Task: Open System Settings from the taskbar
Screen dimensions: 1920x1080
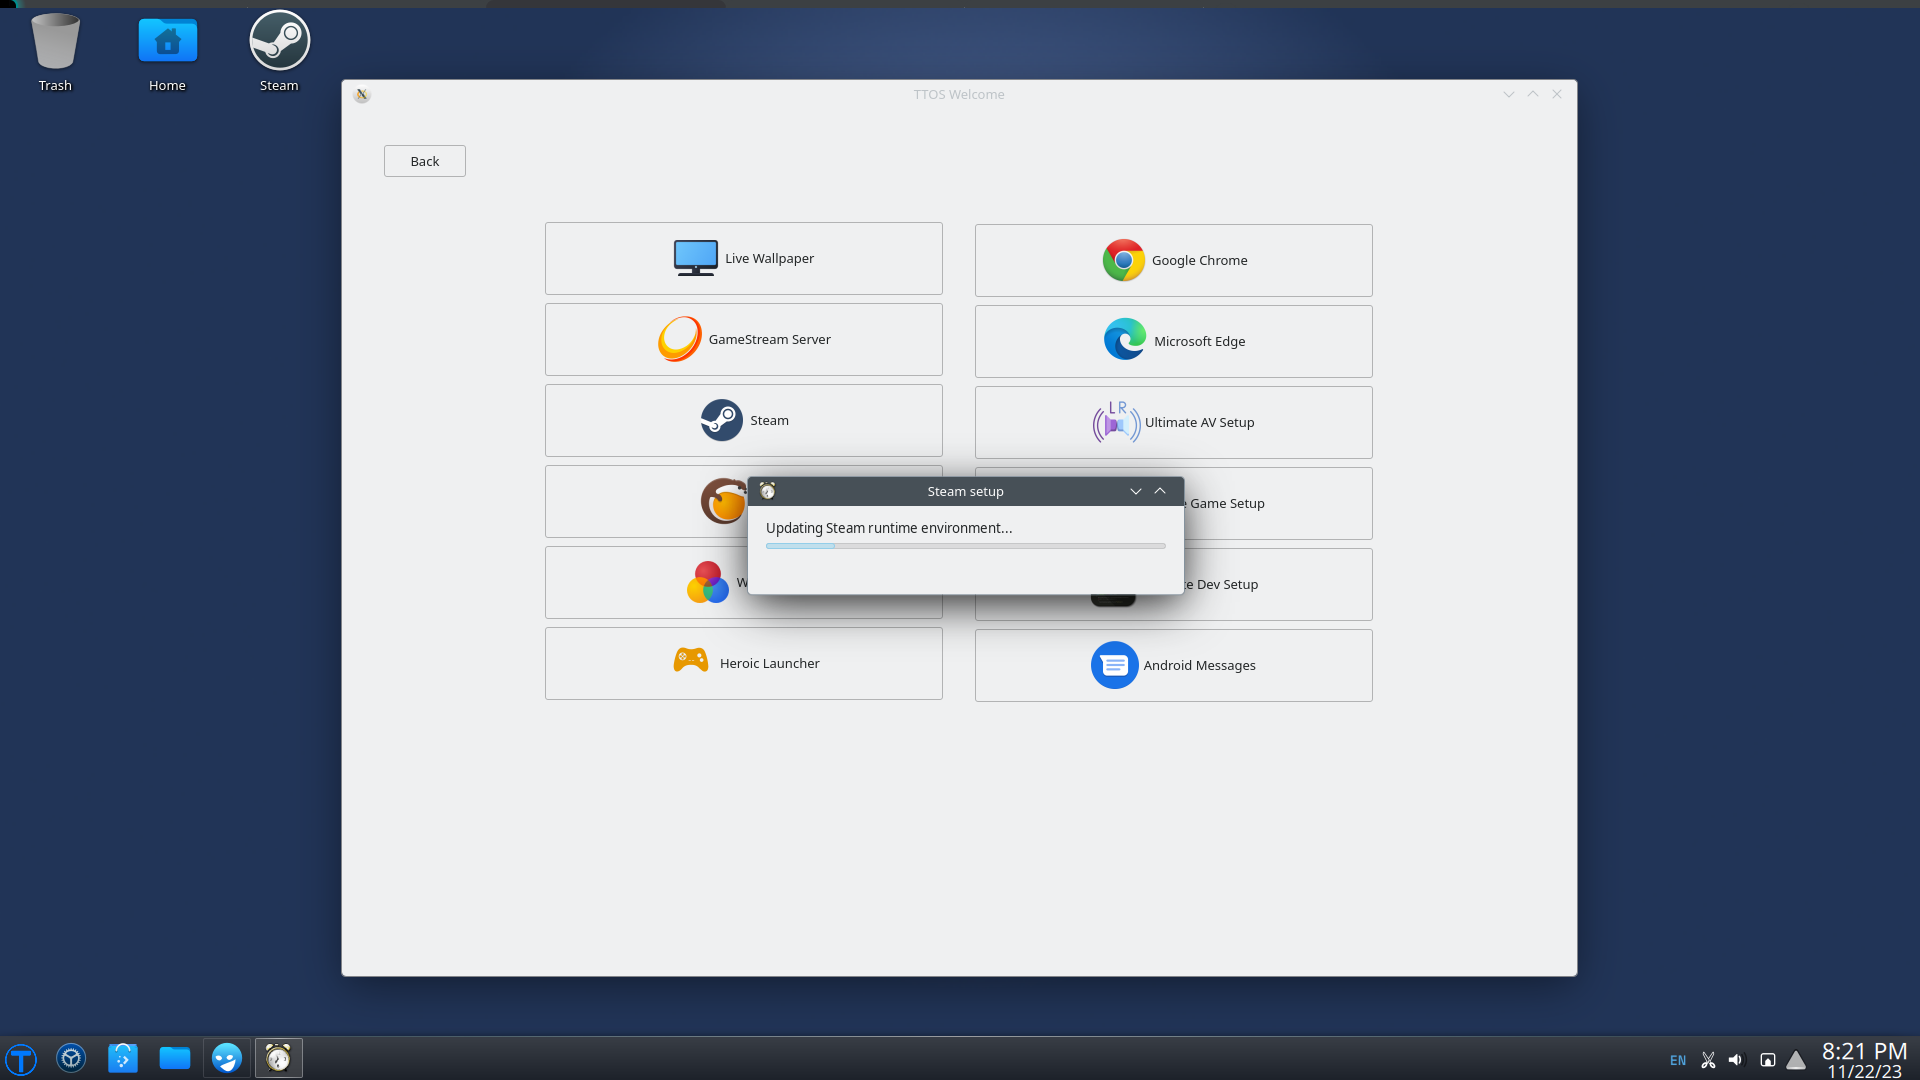Action: tap(71, 1058)
